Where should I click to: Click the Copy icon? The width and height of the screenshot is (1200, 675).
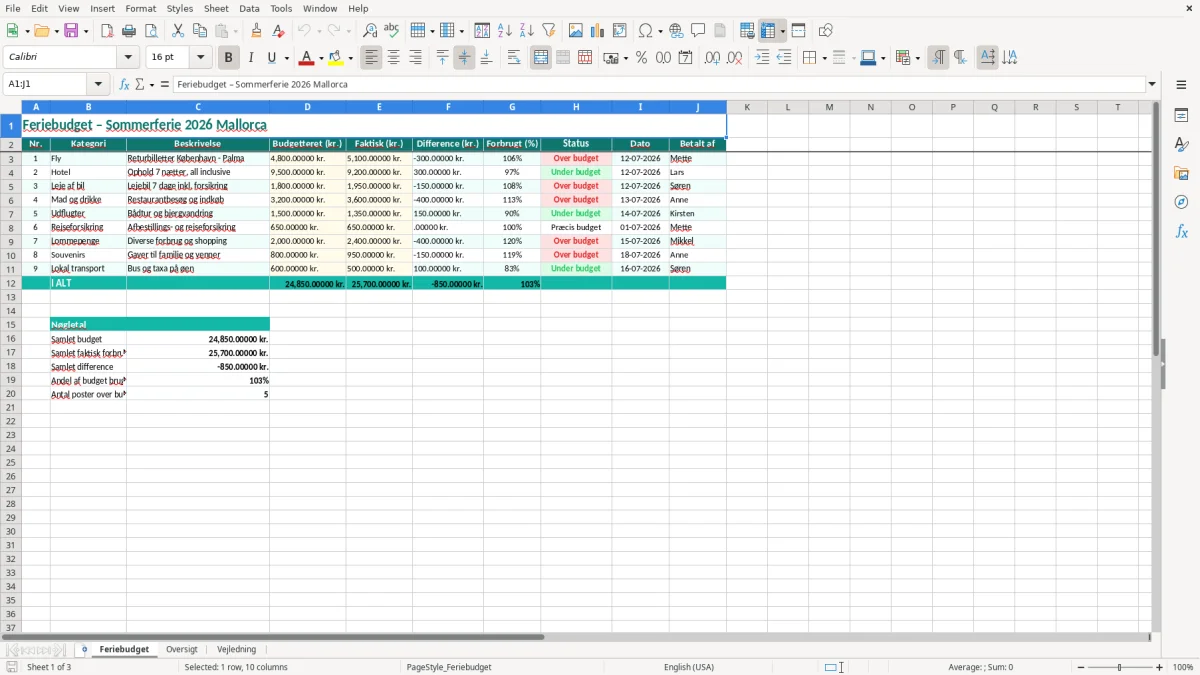coord(200,31)
